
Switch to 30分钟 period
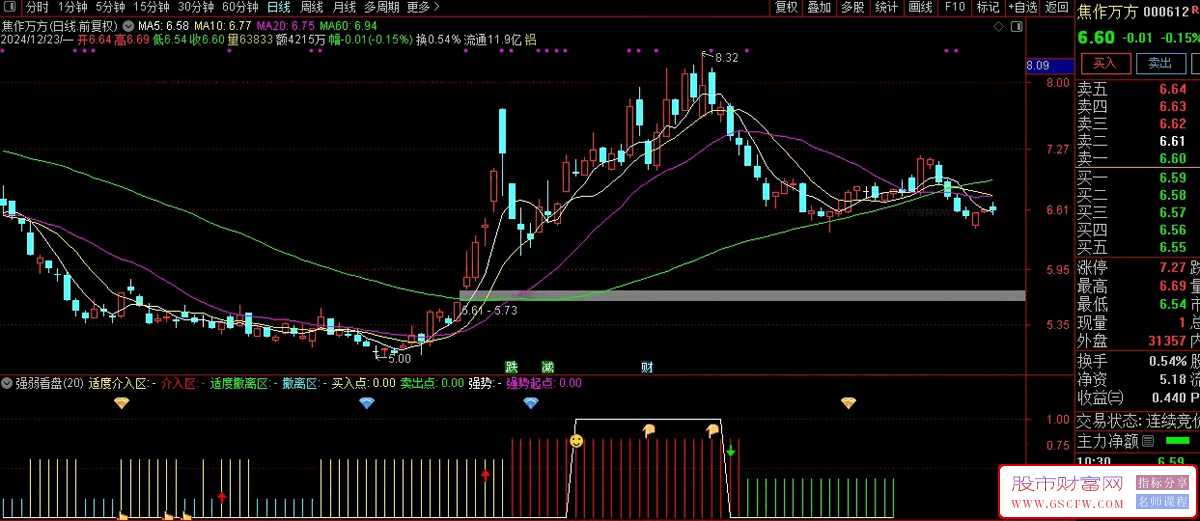196,7
